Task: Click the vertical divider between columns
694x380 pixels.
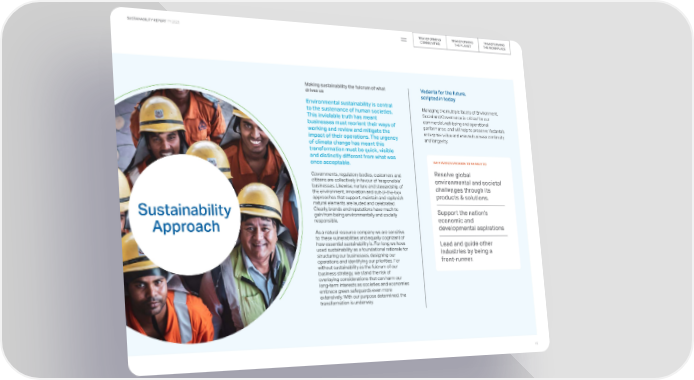Action: 417,198
